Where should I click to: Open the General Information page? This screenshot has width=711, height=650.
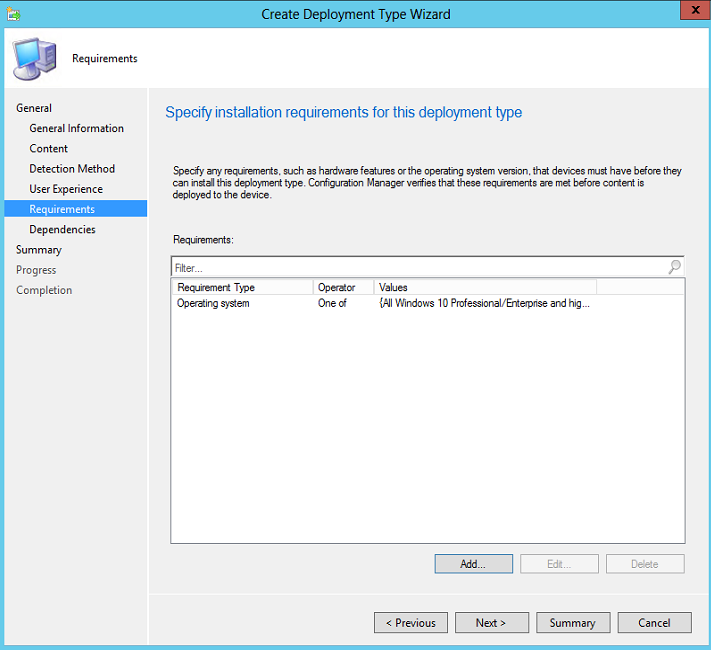[x=76, y=128]
